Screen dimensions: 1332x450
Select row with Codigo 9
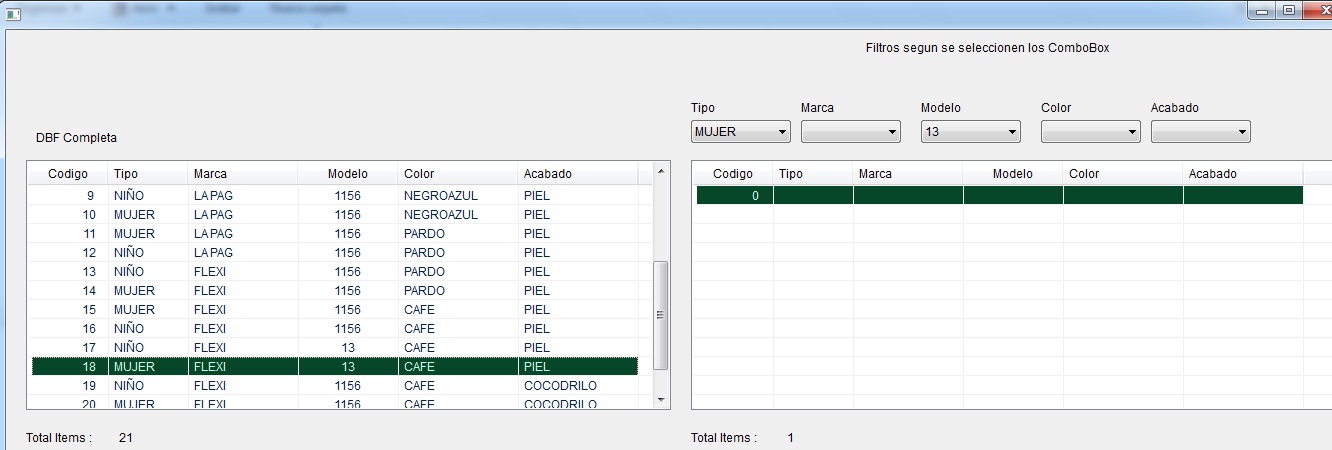click(335, 196)
